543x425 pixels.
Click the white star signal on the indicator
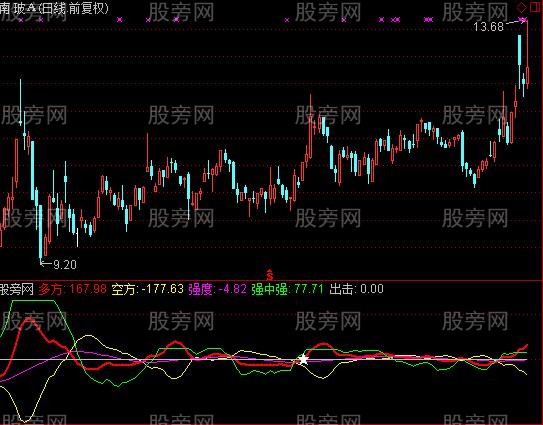[x=303, y=360]
